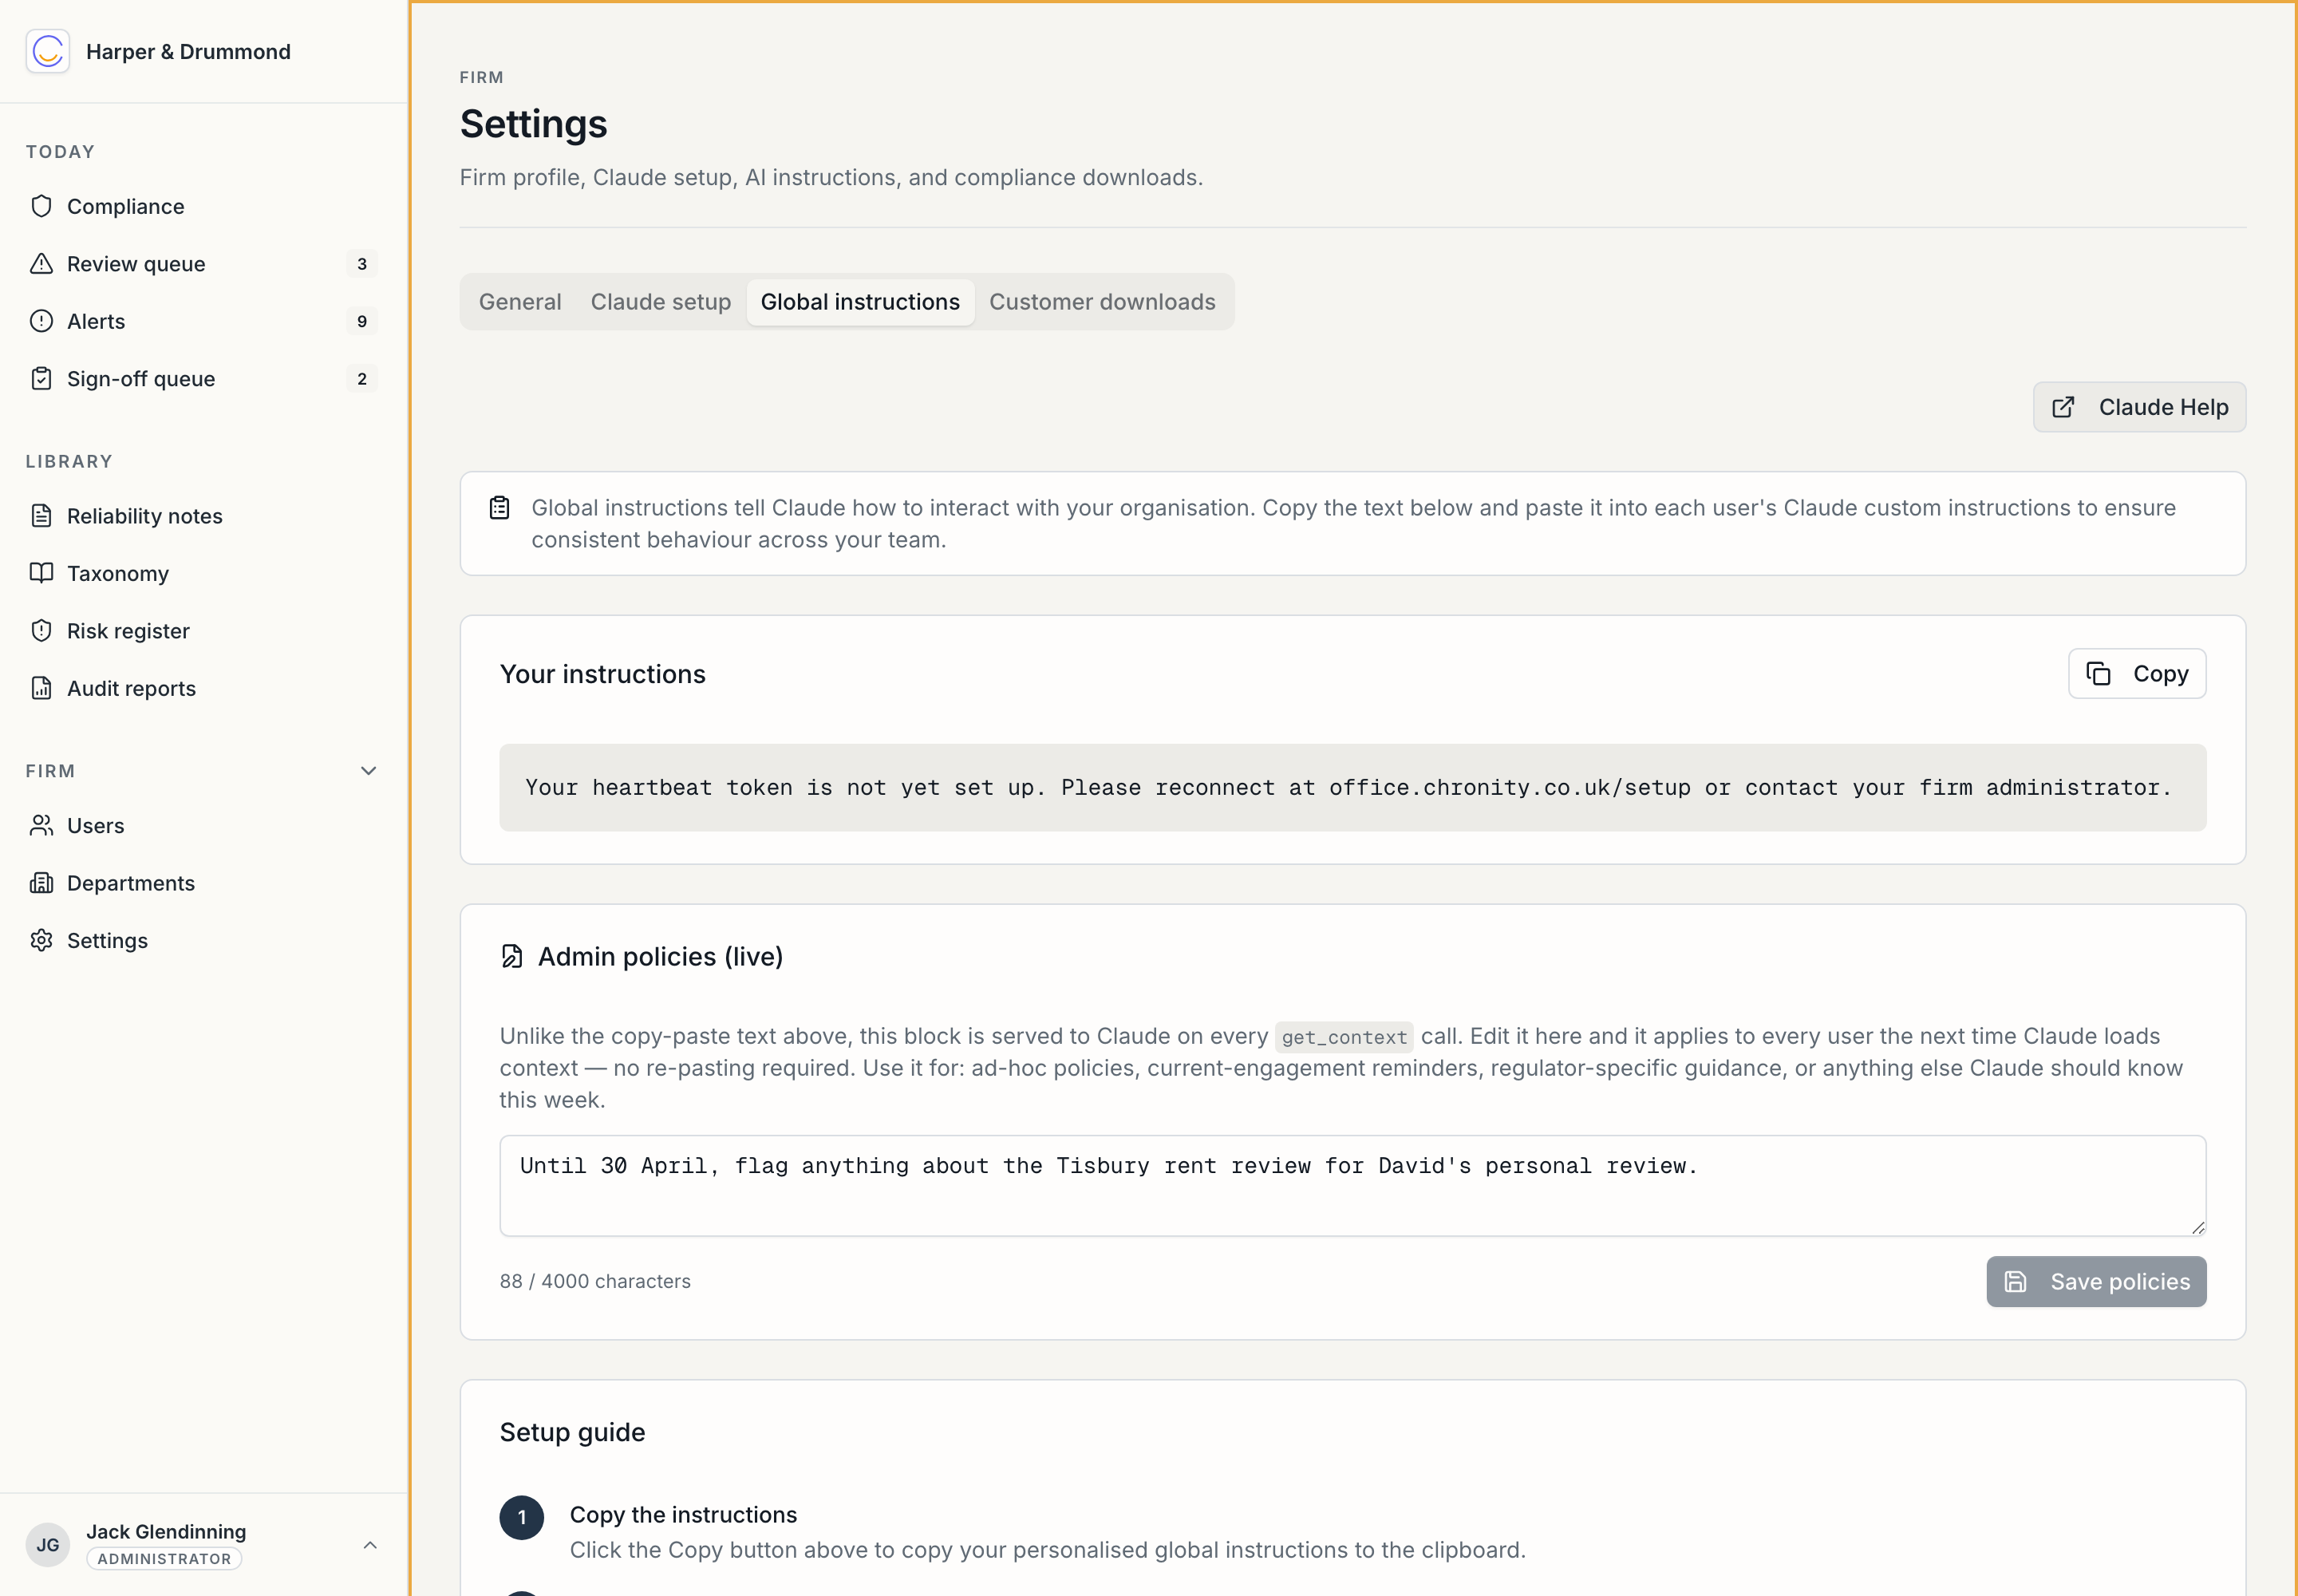The height and width of the screenshot is (1596, 2298).
Task: Click the external link icon on Claude Help
Action: point(2063,407)
